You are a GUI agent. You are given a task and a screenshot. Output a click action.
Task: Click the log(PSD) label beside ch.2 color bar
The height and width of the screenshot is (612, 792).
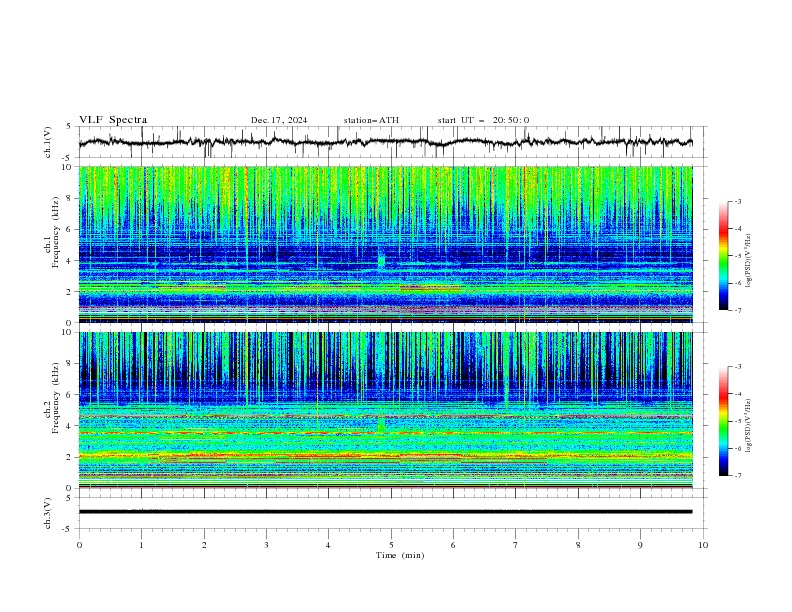[x=749, y=426]
